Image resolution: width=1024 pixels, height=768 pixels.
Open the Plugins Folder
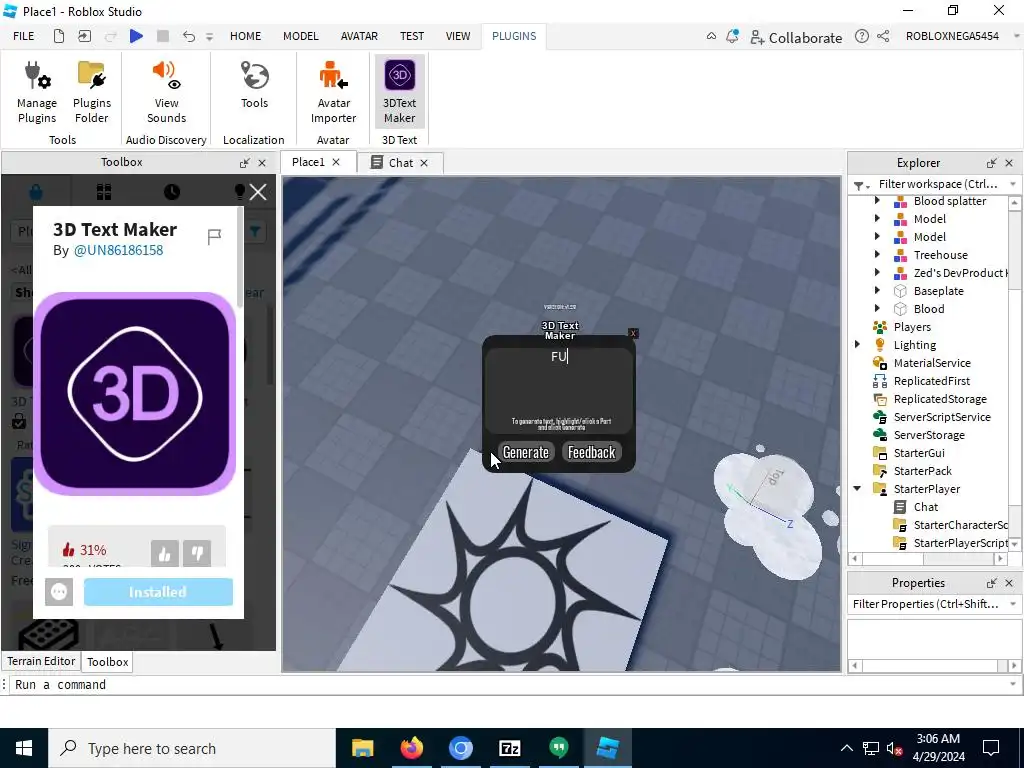[91, 91]
